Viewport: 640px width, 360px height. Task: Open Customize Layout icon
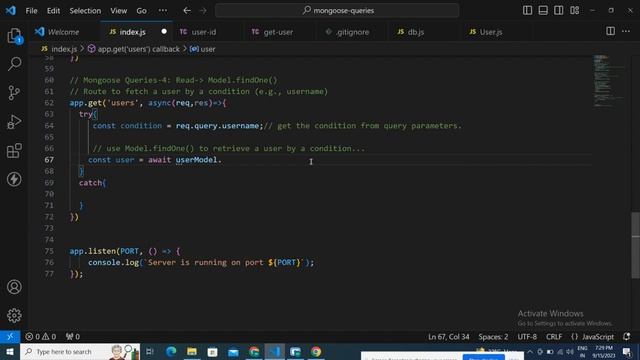574,10
